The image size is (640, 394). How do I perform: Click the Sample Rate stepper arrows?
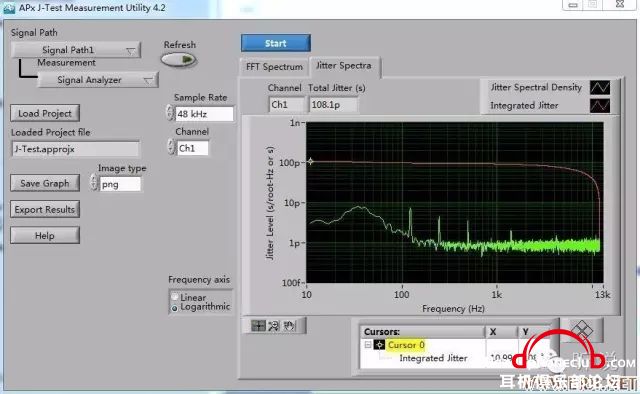170,113
